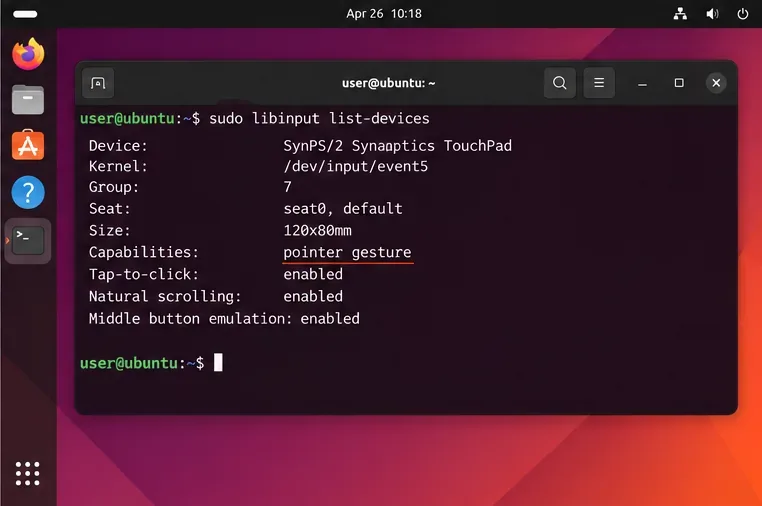Select the device name SynPS/2 Synaptics TouchPad
The image size is (762, 506).
[x=398, y=146]
